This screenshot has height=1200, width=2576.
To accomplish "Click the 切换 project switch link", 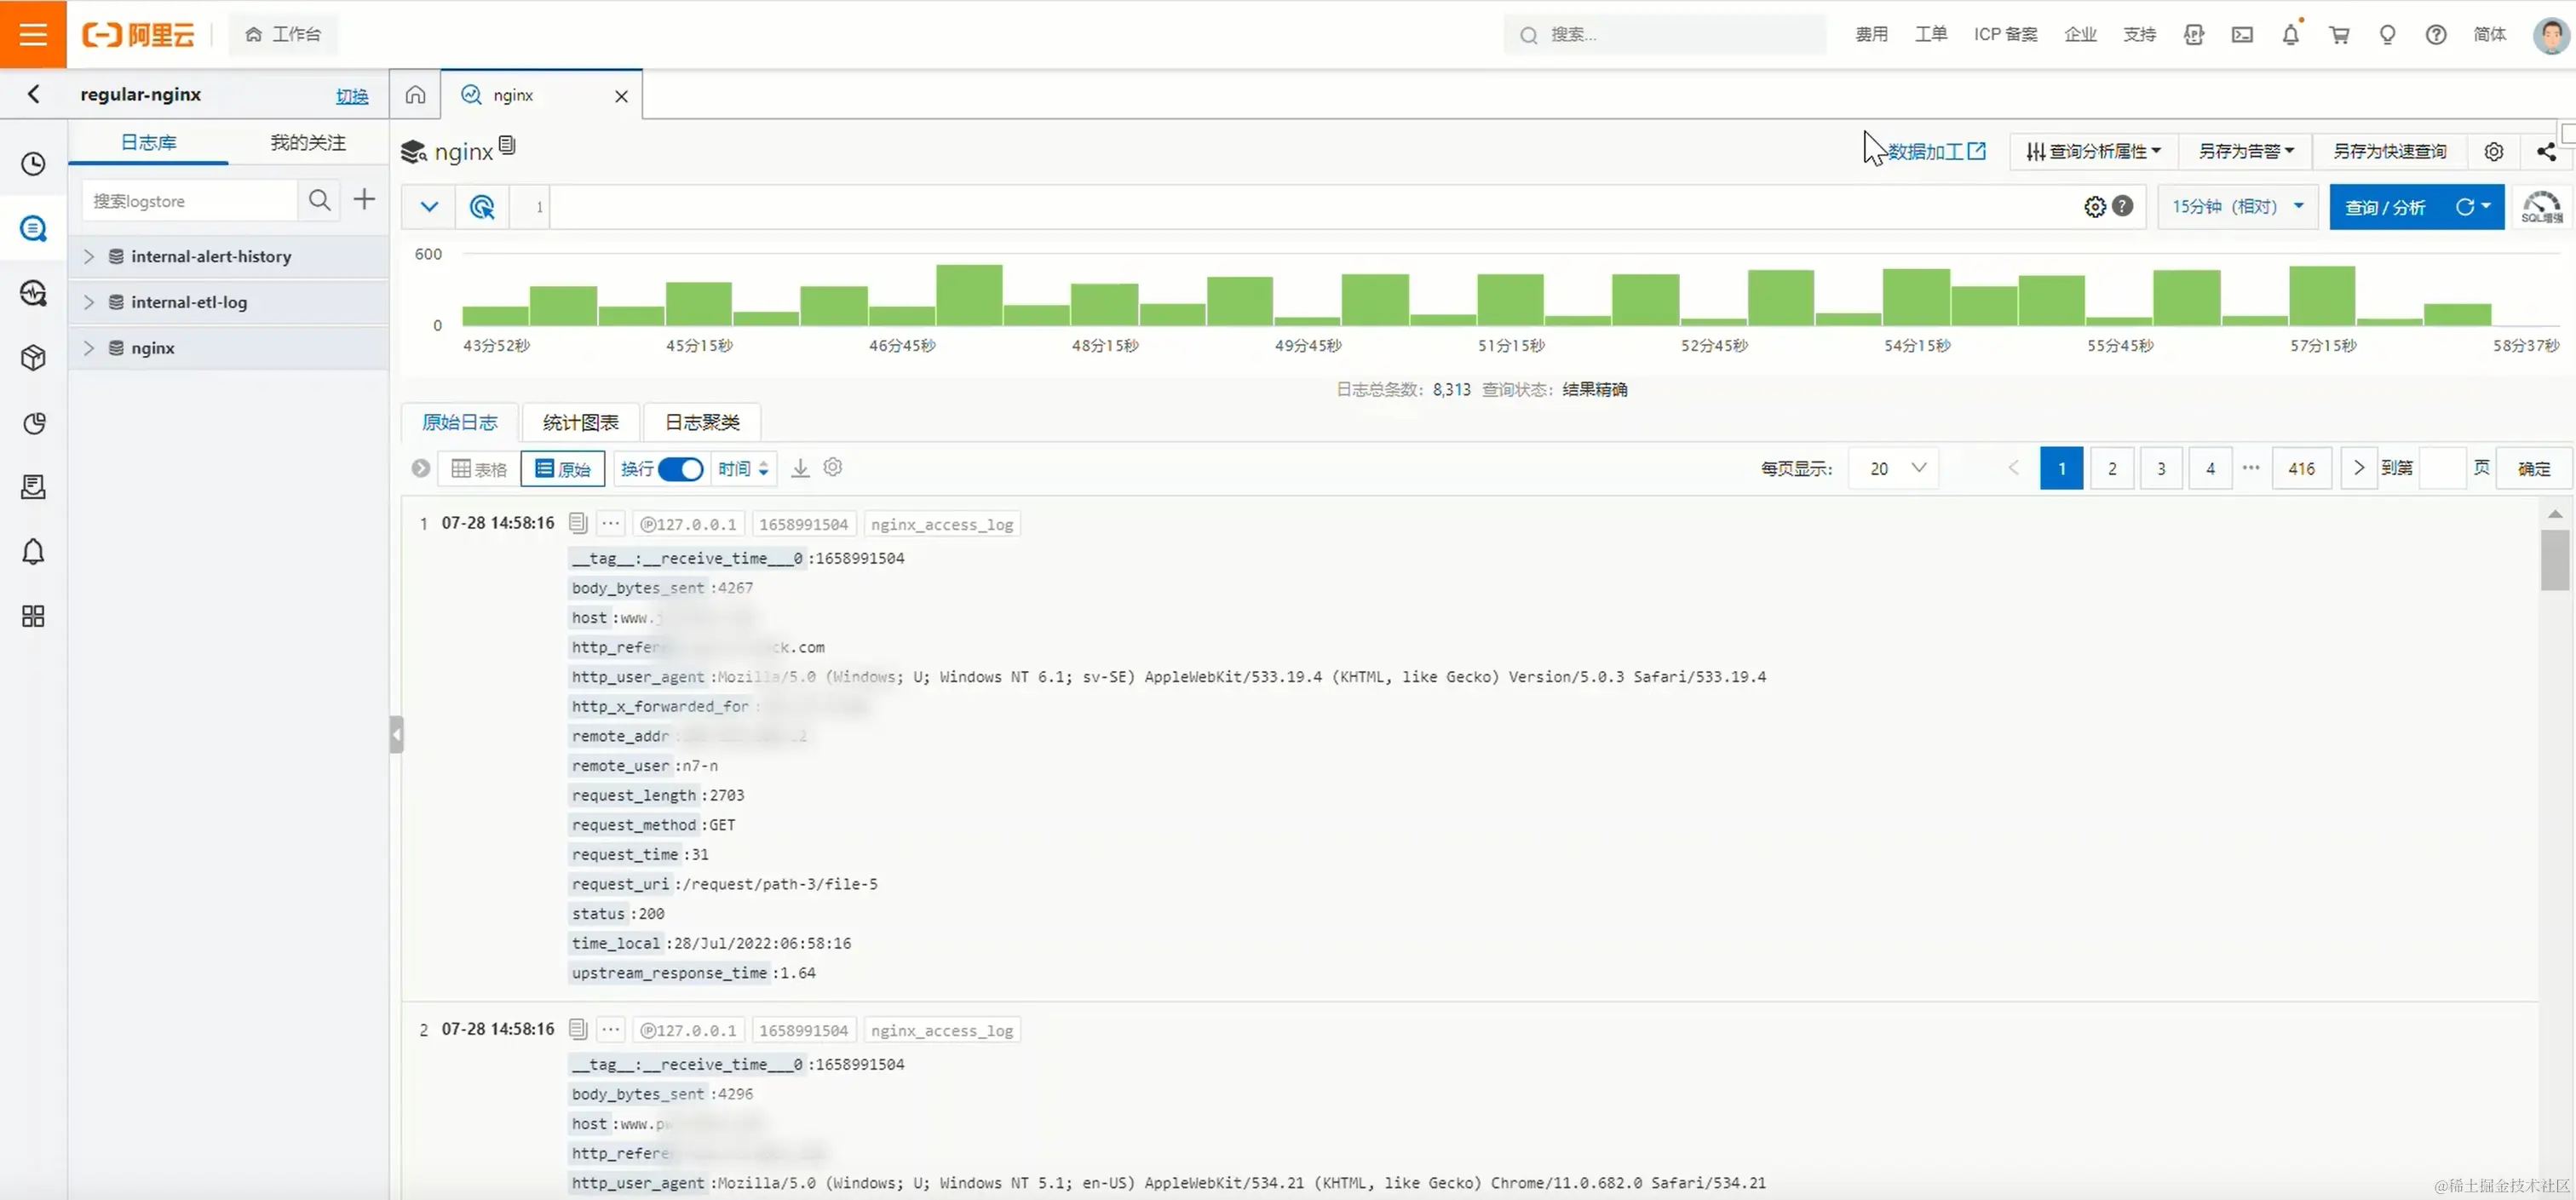I will tap(351, 96).
